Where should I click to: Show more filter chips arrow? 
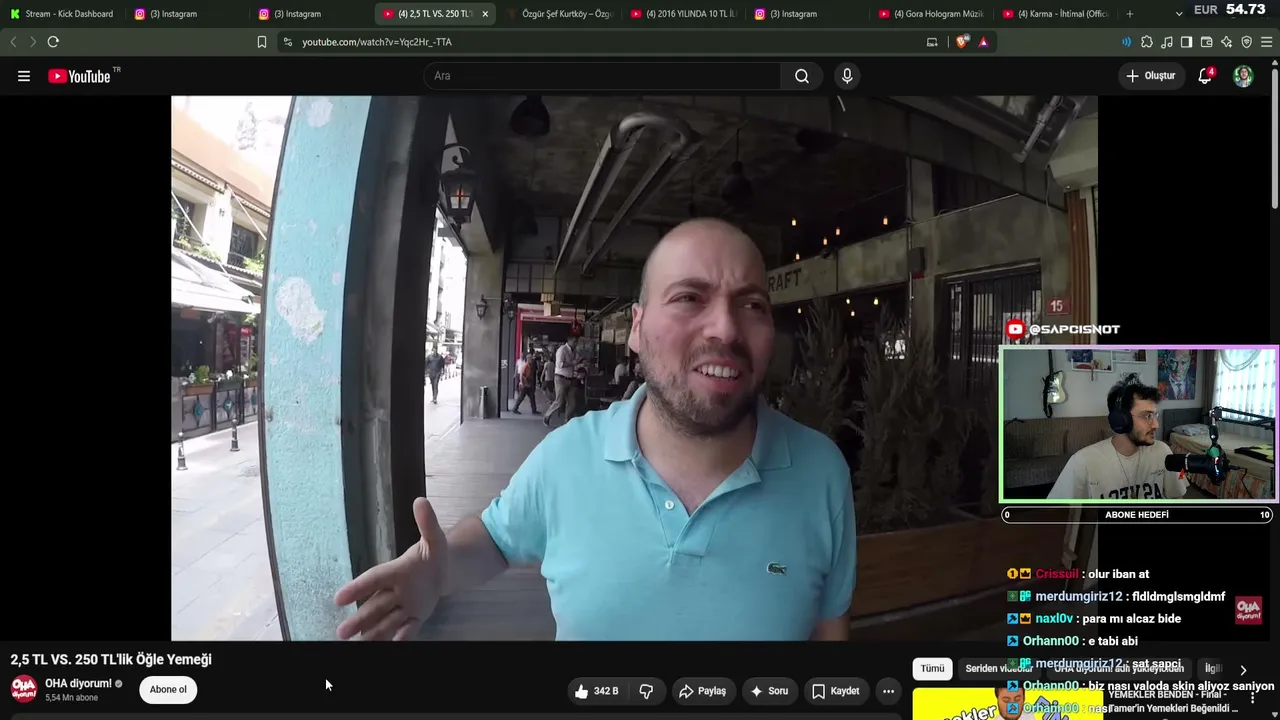(x=1243, y=670)
